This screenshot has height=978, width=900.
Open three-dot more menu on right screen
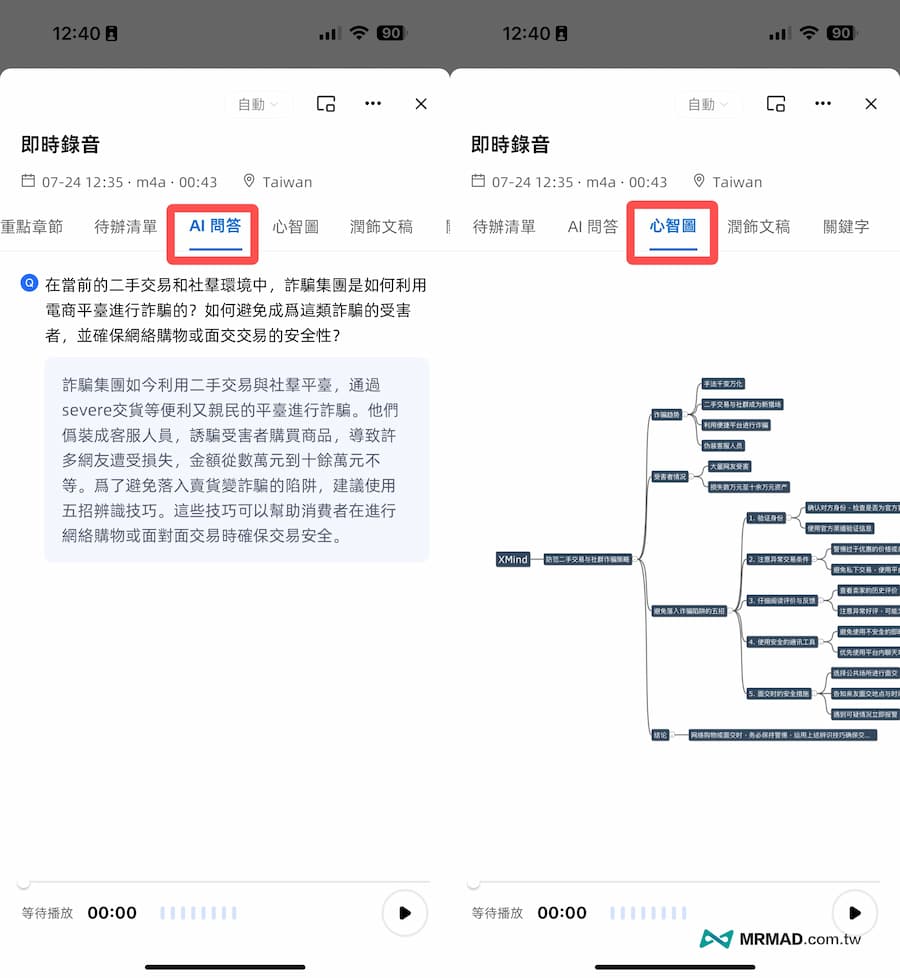823,103
